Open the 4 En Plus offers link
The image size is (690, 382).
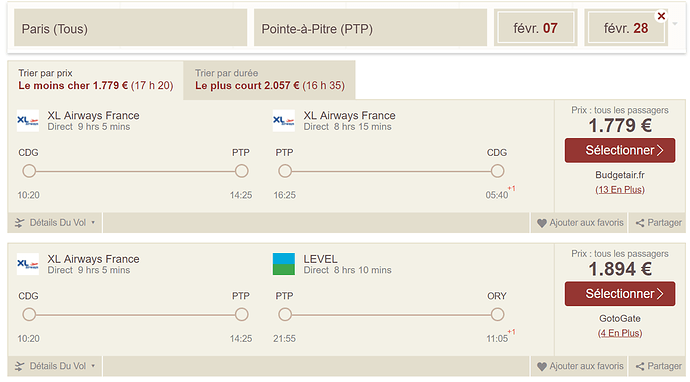coord(620,333)
